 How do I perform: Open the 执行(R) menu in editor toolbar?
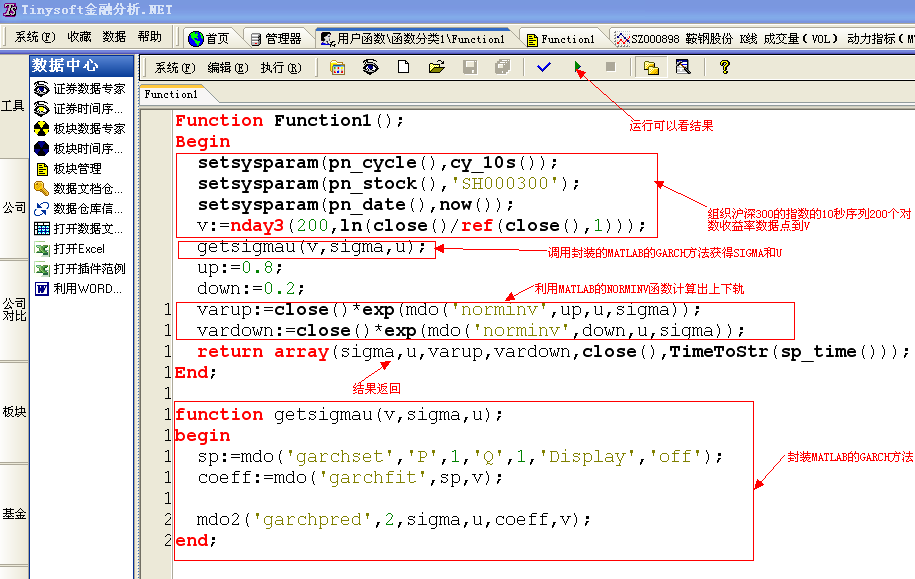pyautogui.click(x=279, y=68)
